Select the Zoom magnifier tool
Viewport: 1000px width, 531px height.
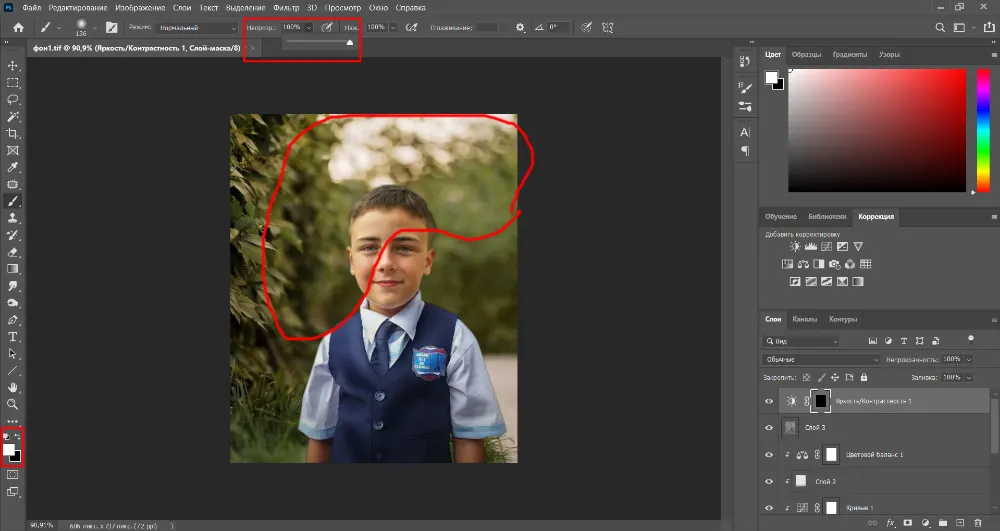(x=14, y=404)
